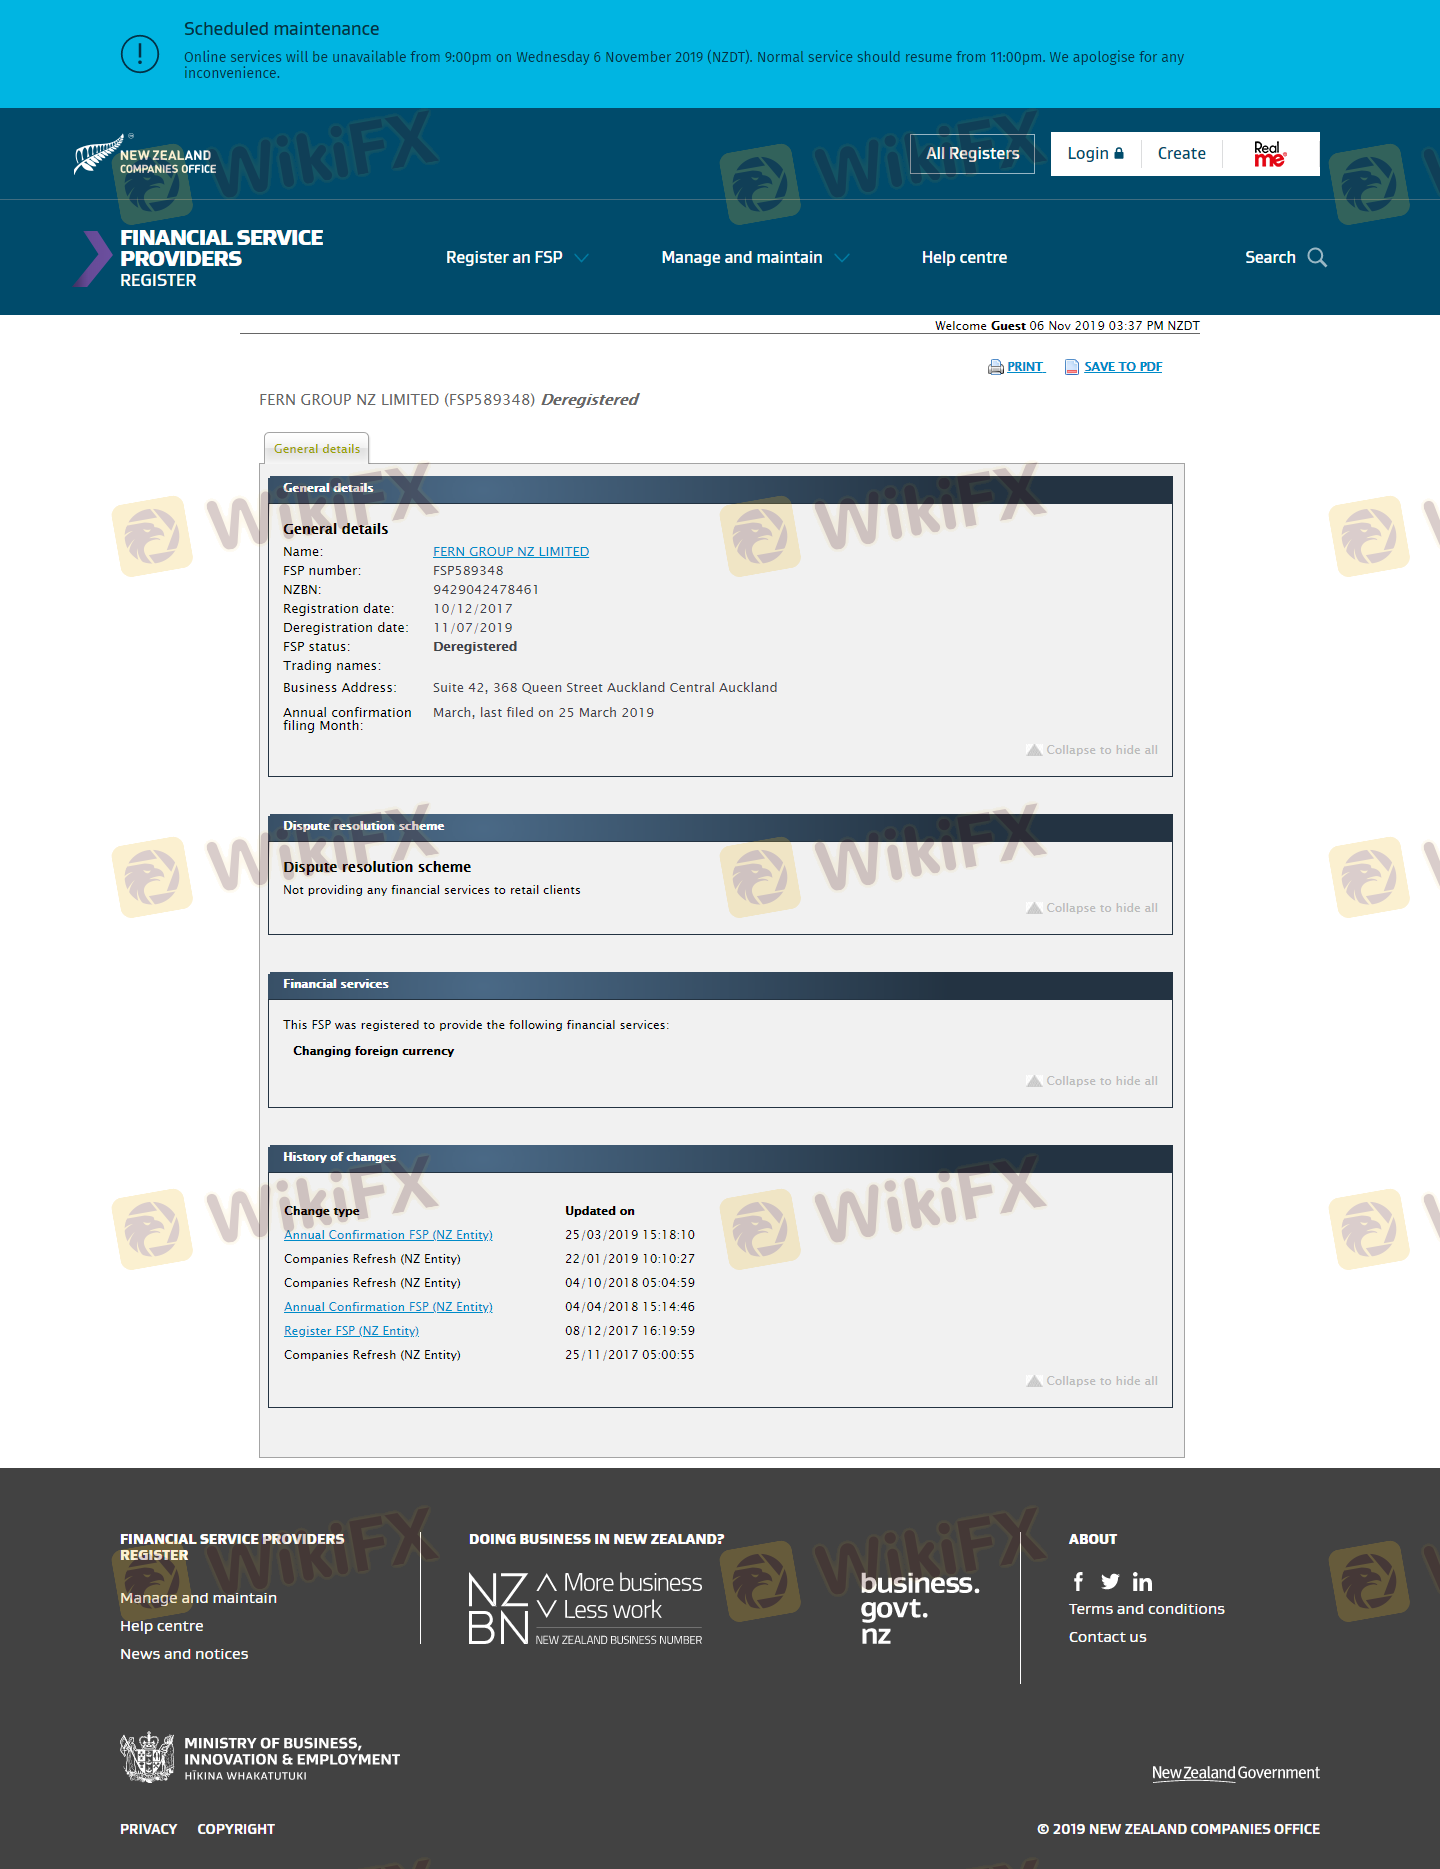Viewport: 1440px width, 1869px height.
Task: Collapse the History of changes section
Action: (1091, 1381)
